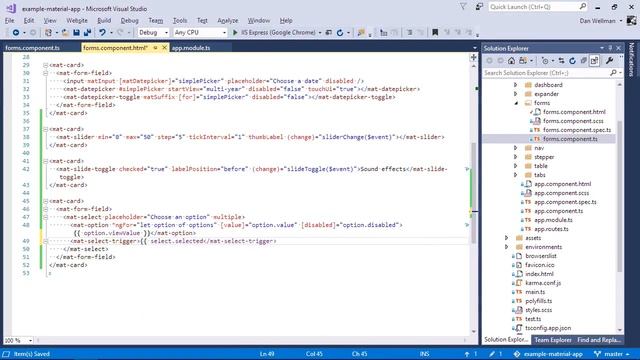Expand the stepper folder
The width and height of the screenshot is (640, 360).
point(516,157)
